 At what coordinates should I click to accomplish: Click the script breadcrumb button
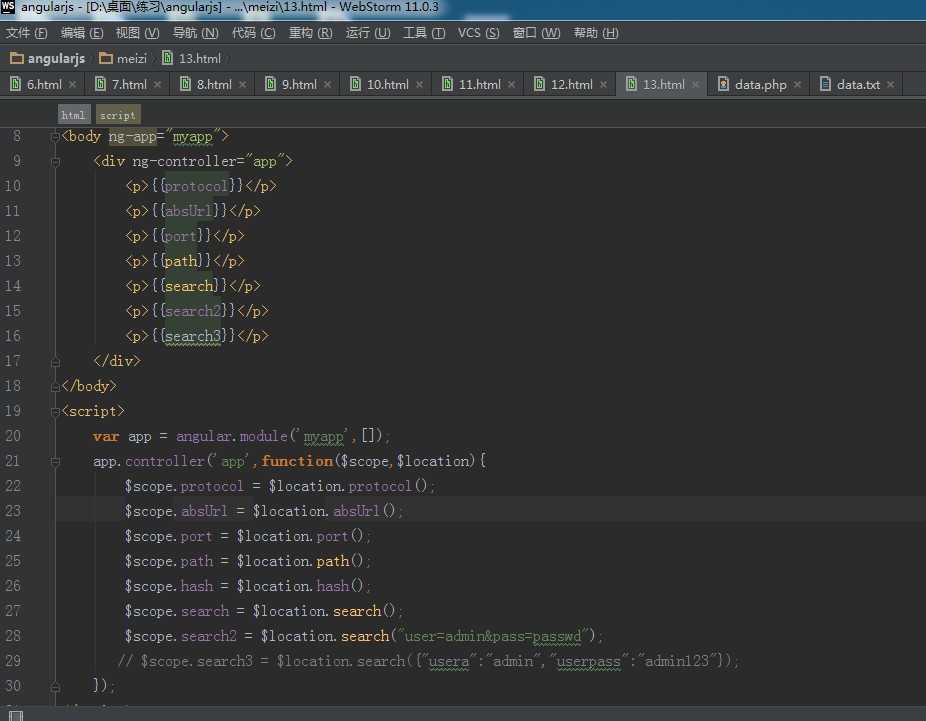[117, 115]
